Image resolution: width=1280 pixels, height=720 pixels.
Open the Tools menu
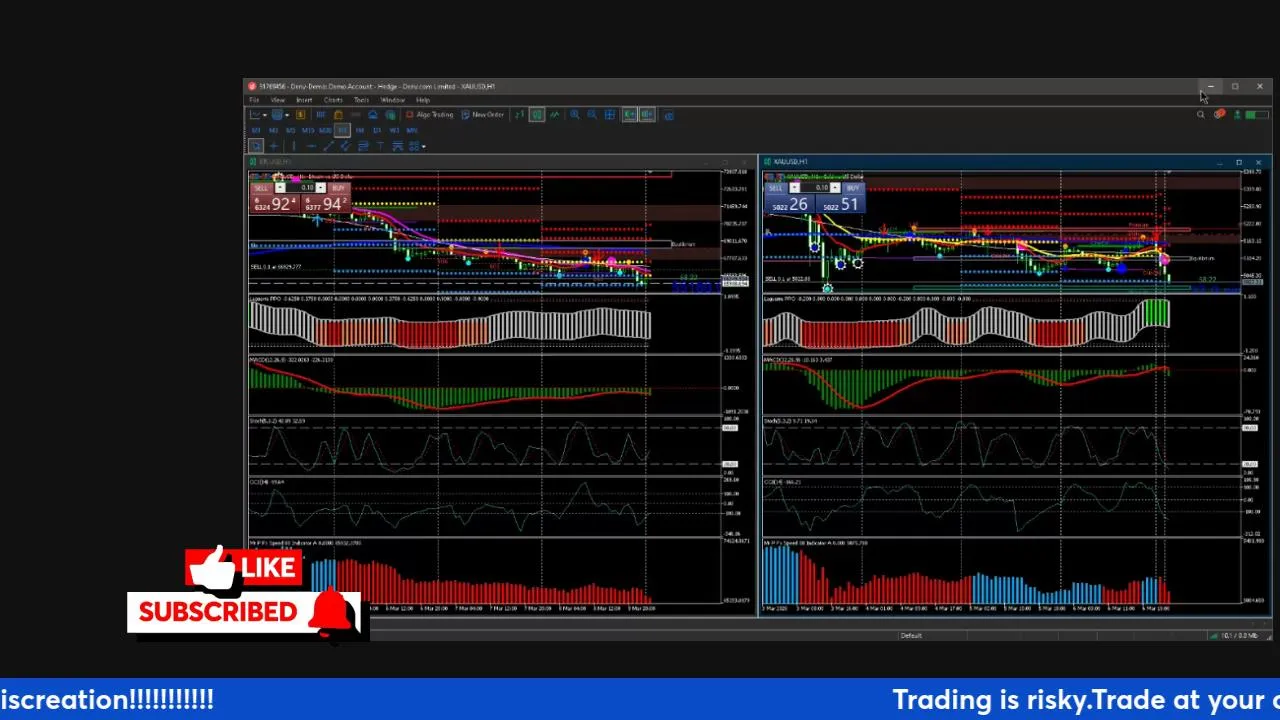[361, 100]
